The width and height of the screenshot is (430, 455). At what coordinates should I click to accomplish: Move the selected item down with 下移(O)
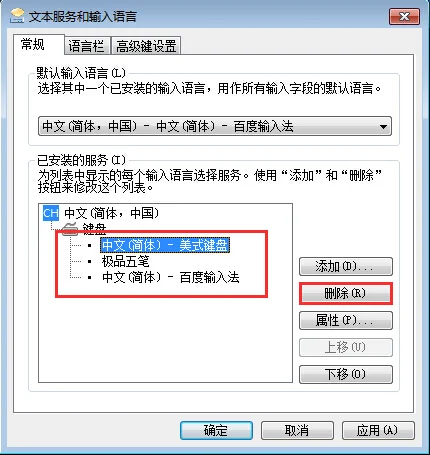(x=346, y=374)
